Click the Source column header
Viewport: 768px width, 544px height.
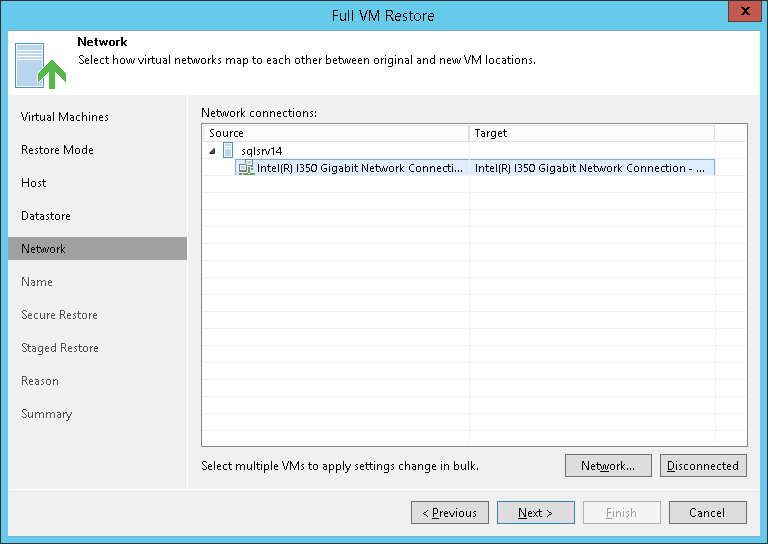point(335,133)
